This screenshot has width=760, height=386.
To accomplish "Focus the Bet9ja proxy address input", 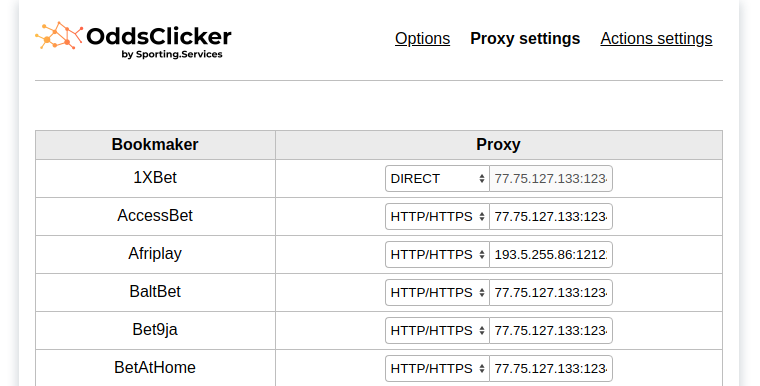I will click(551, 330).
